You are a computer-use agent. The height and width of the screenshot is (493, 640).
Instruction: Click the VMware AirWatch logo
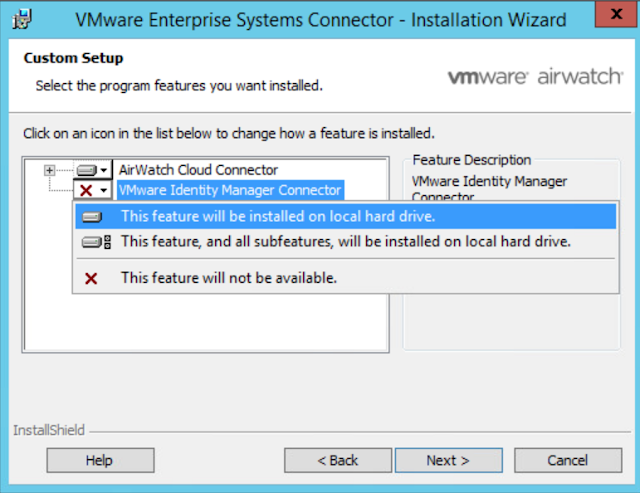click(x=536, y=76)
